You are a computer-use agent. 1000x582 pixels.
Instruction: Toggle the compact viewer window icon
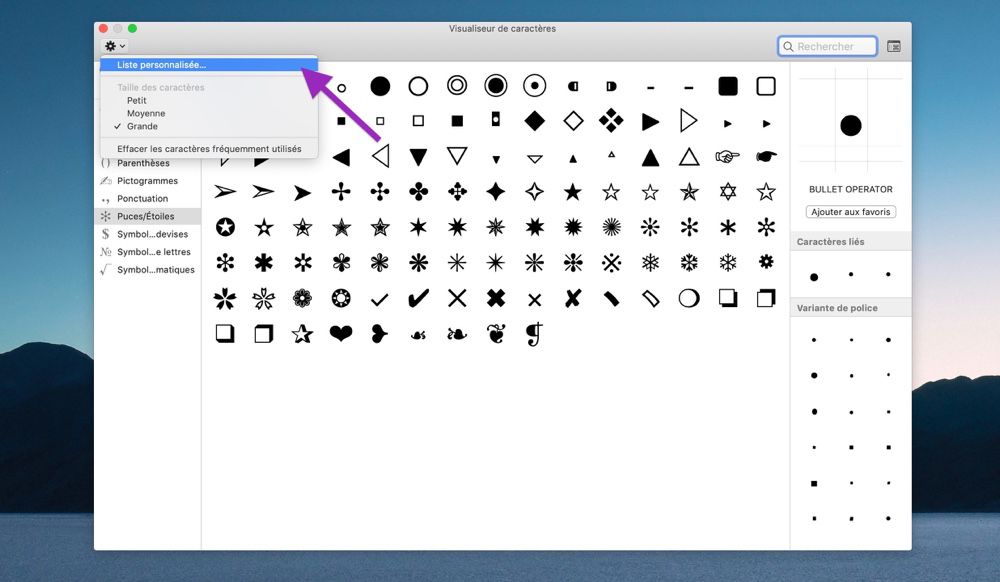[x=894, y=47]
